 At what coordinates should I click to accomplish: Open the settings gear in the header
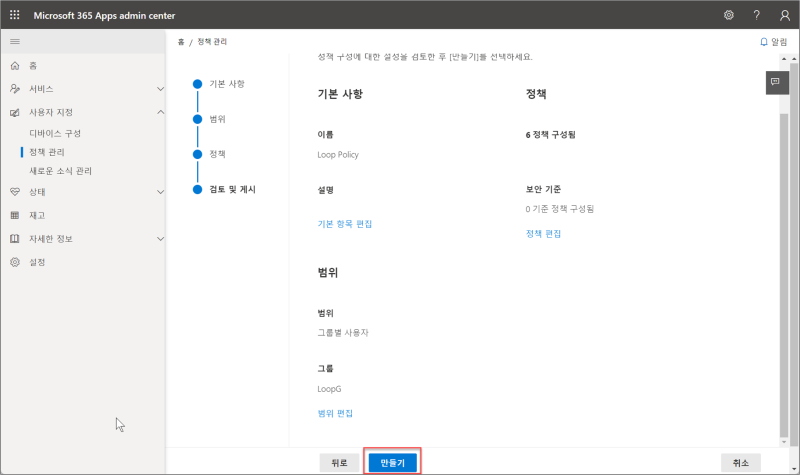729,15
